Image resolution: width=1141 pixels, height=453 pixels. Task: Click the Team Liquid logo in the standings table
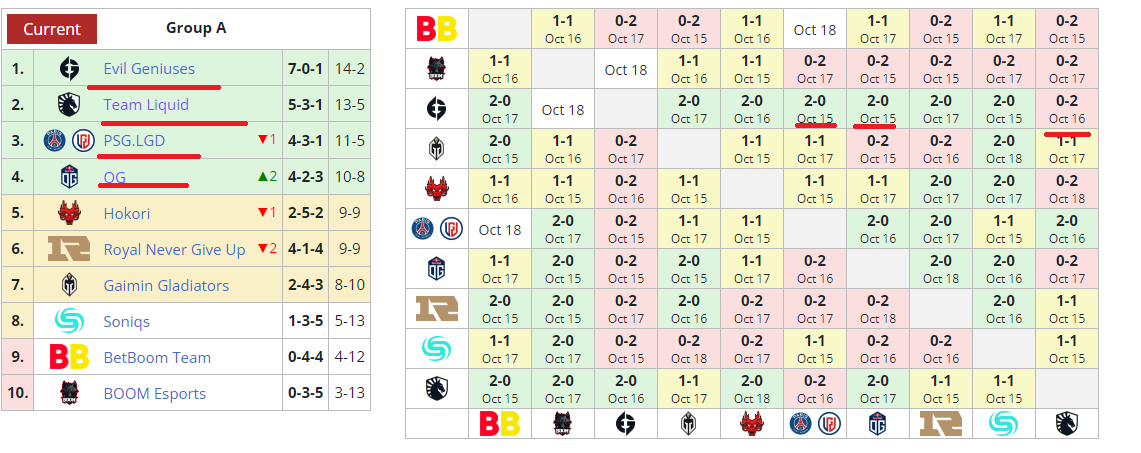68,105
